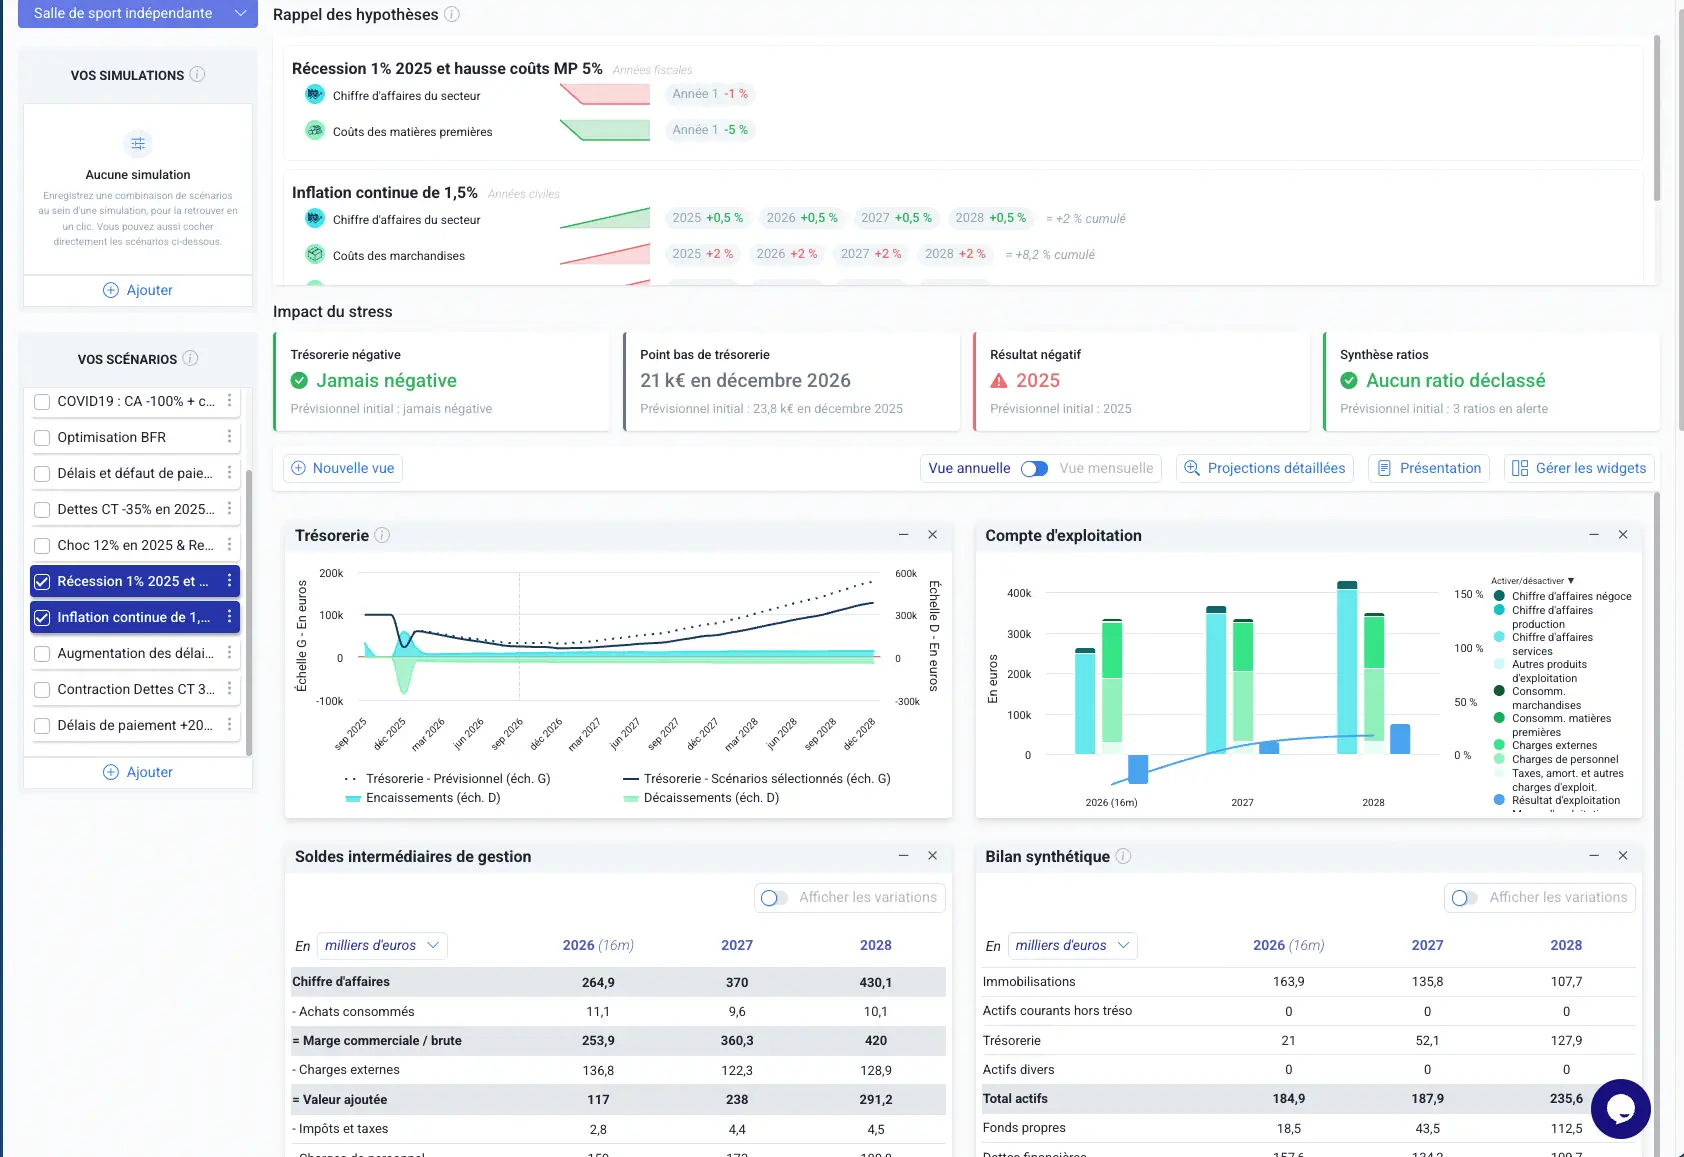Image resolution: width=1684 pixels, height=1157 pixels.
Task: Open options menu for Inflation continue scenario
Action: (x=229, y=617)
